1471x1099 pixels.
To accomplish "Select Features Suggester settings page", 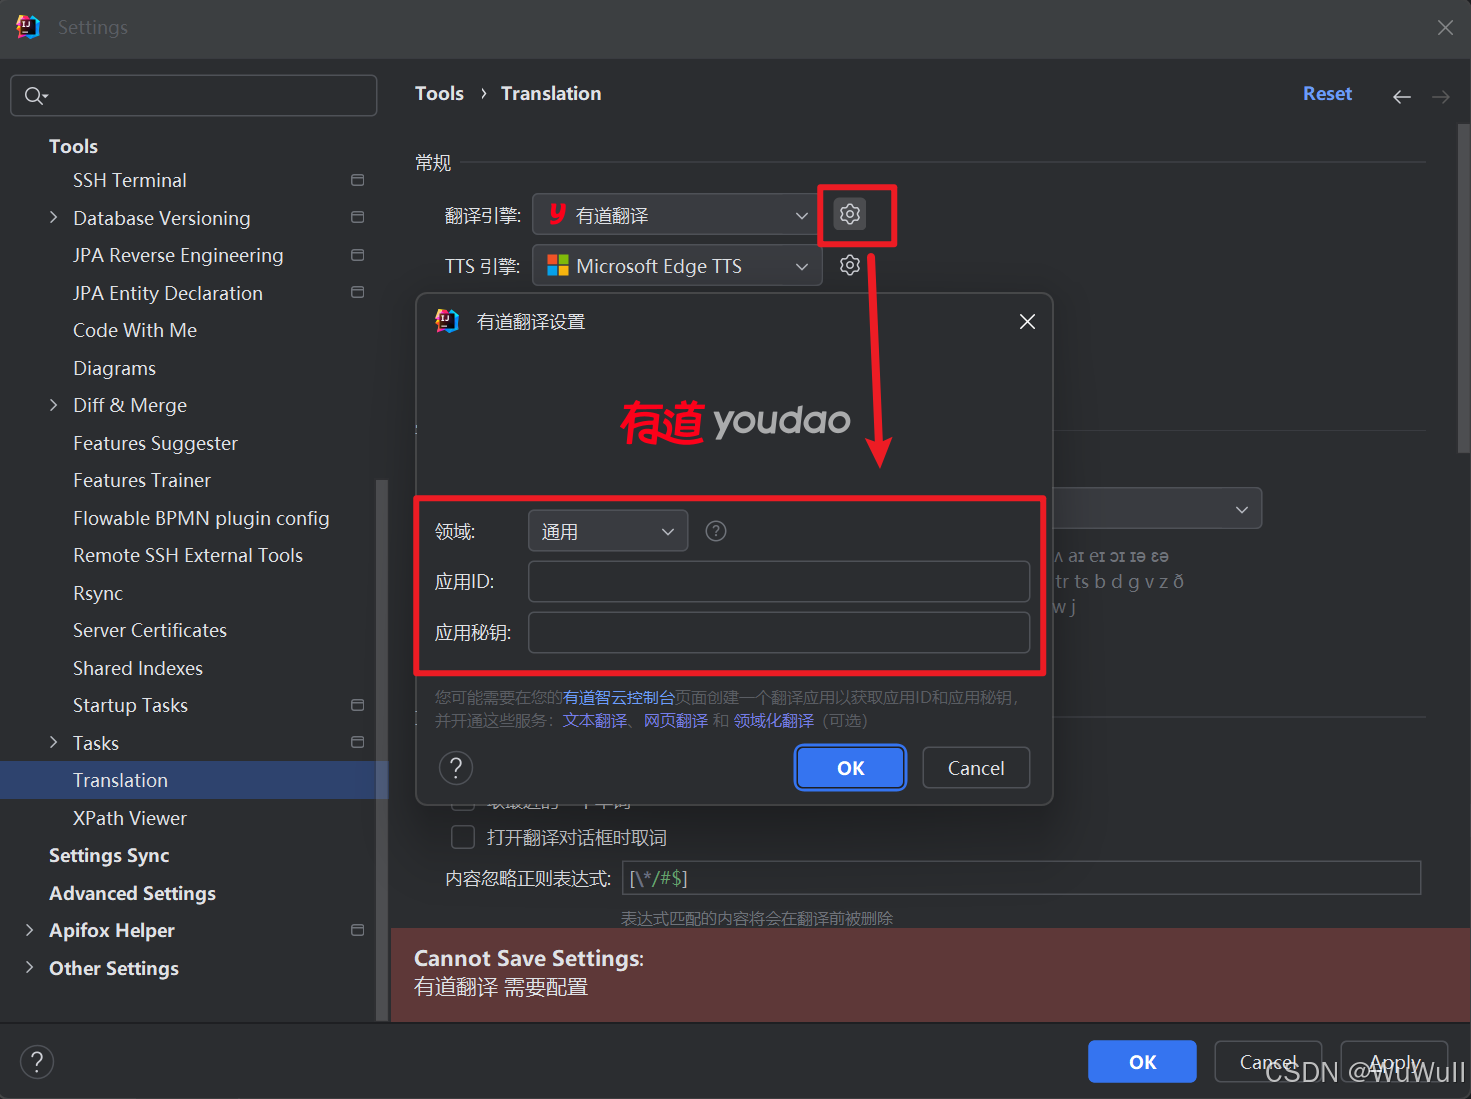I will point(155,443).
